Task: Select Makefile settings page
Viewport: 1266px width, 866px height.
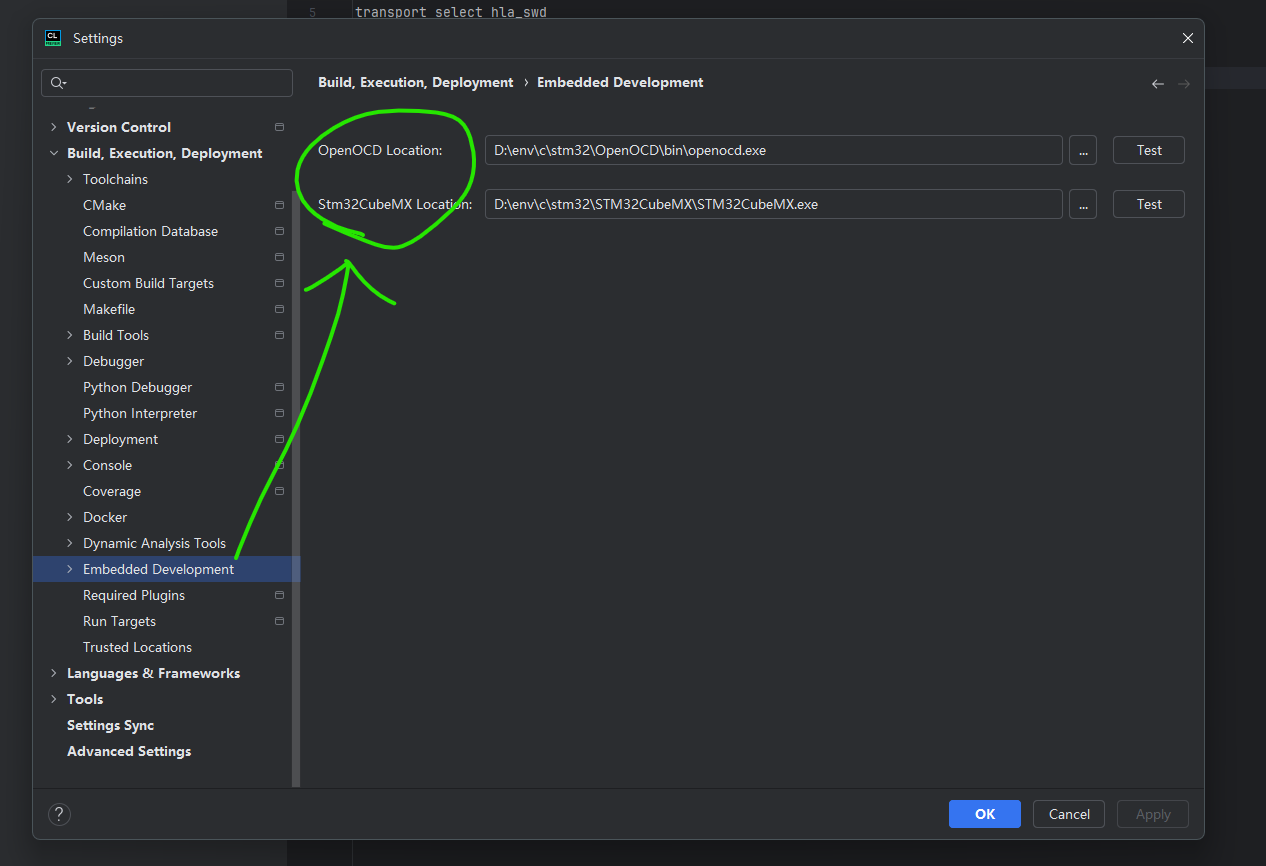Action: (x=109, y=309)
